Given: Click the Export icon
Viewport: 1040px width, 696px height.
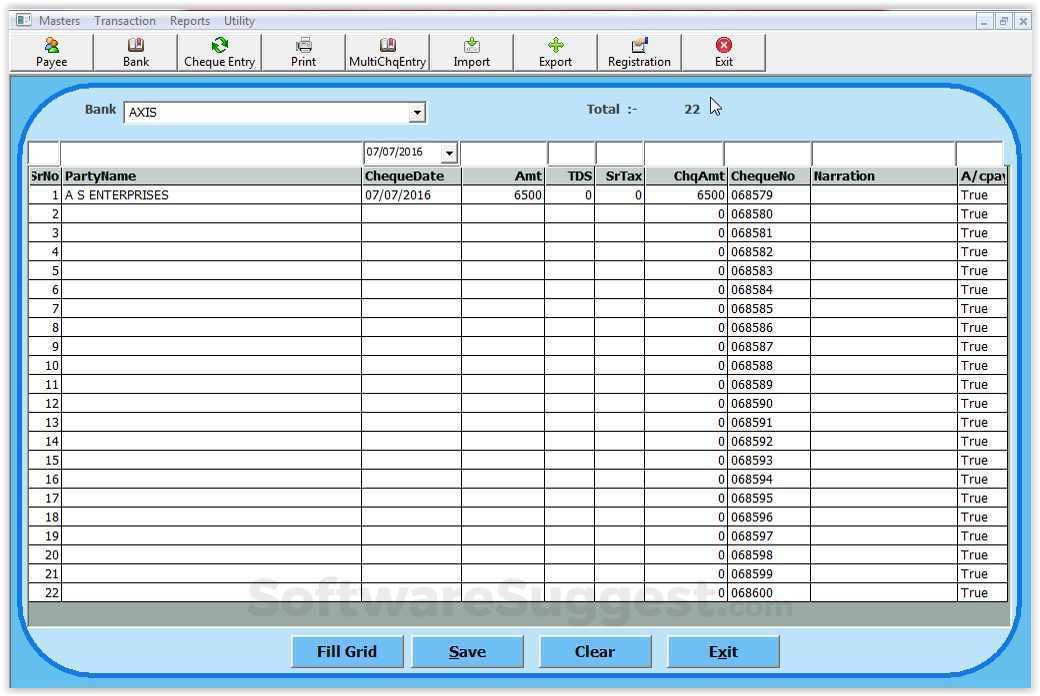Looking at the screenshot, I should tap(555, 52).
